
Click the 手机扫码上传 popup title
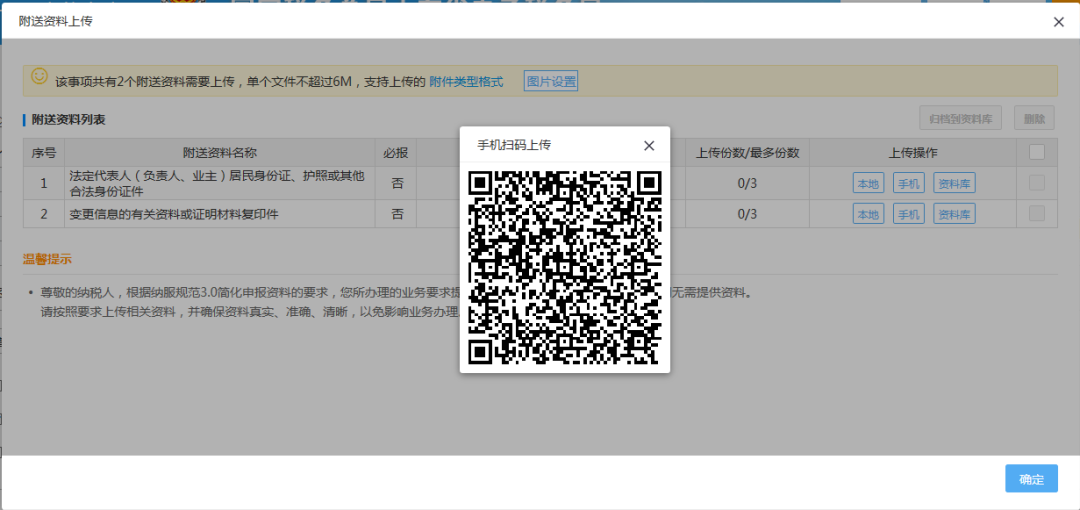tap(514, 145)
